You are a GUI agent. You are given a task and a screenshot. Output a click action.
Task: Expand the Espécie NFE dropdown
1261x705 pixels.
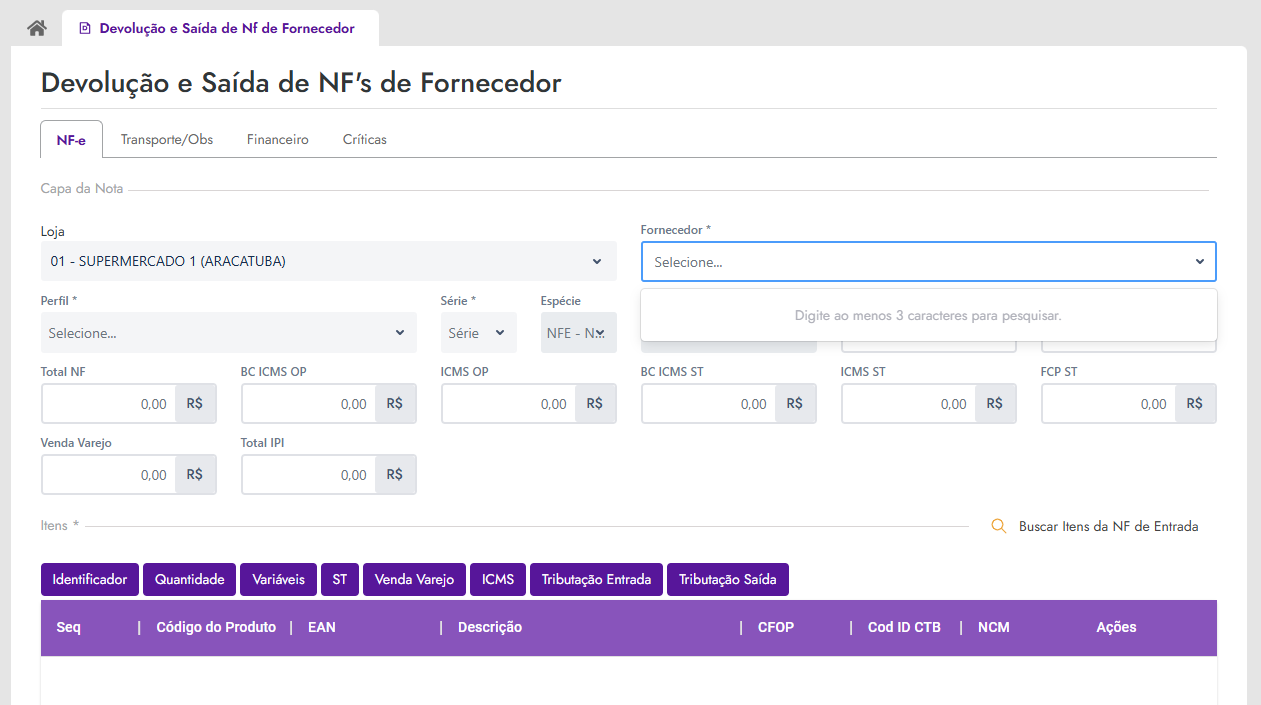tap(578, 333)
